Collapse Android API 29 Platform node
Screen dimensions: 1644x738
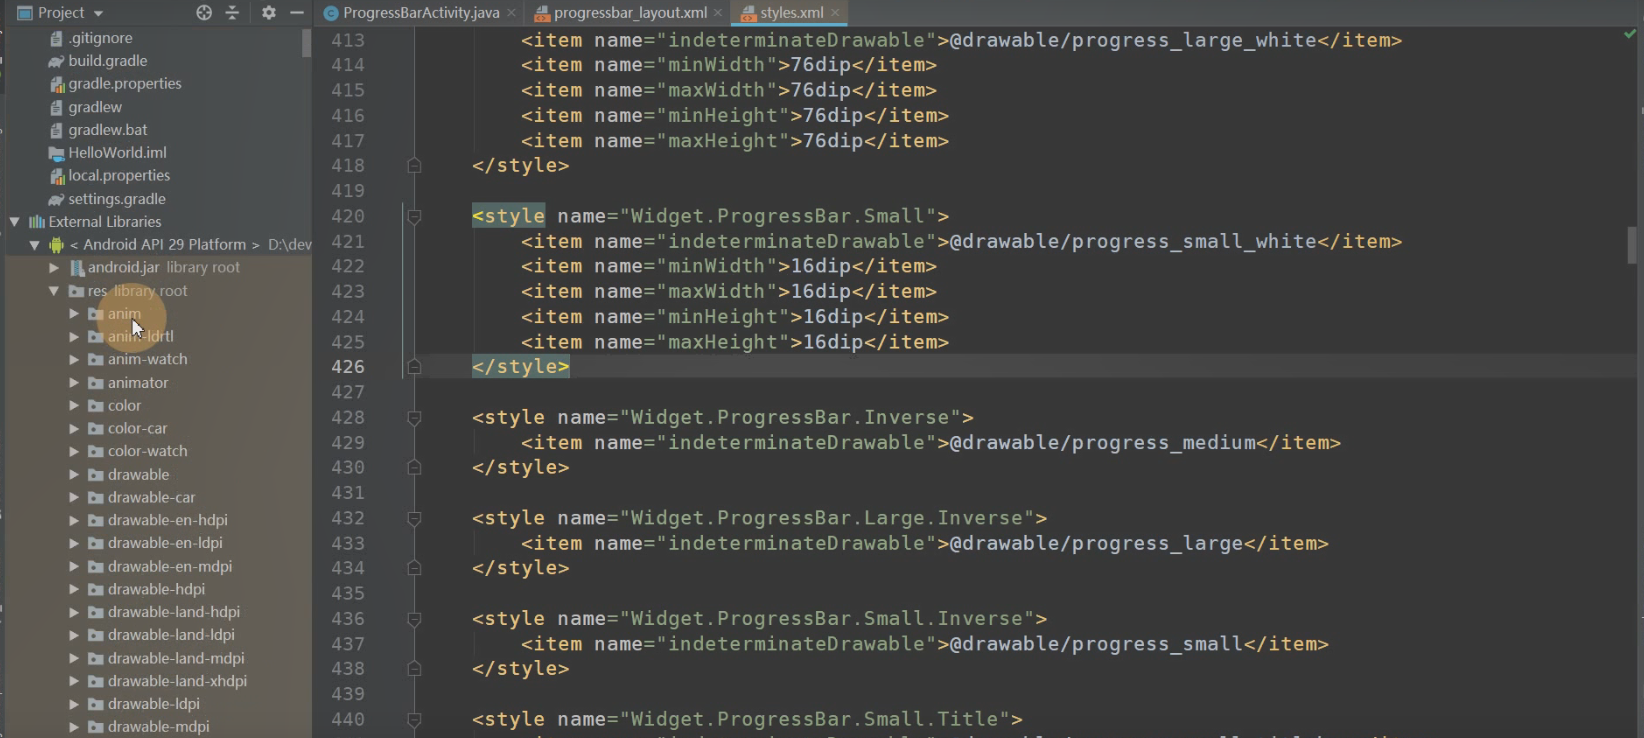[35, 245]
